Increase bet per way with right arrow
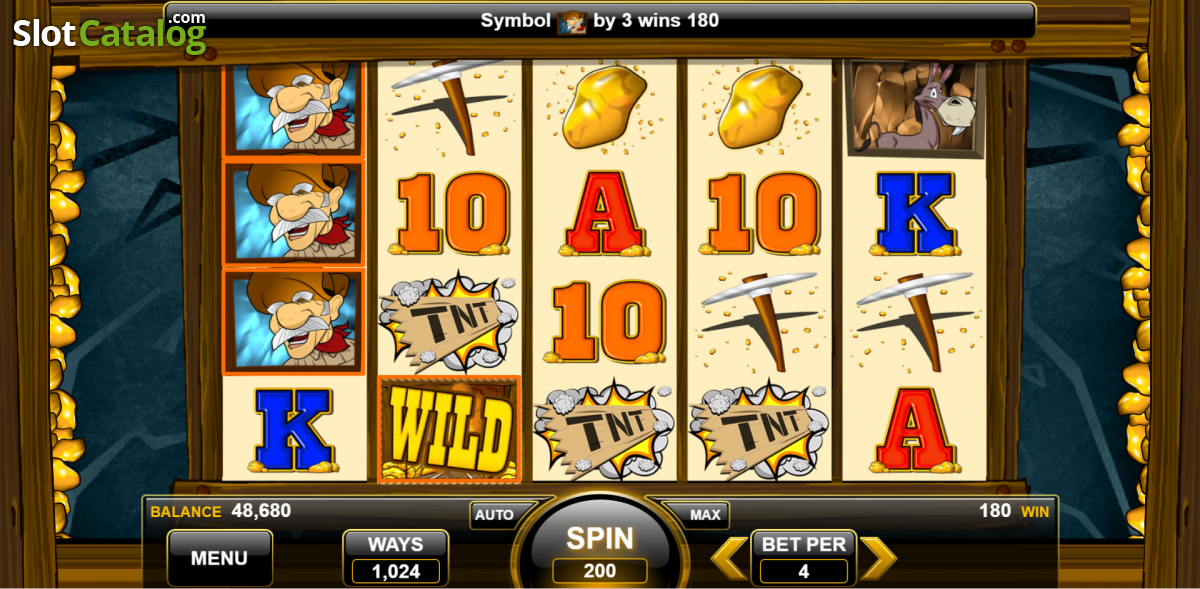 (x=878, y=558)
